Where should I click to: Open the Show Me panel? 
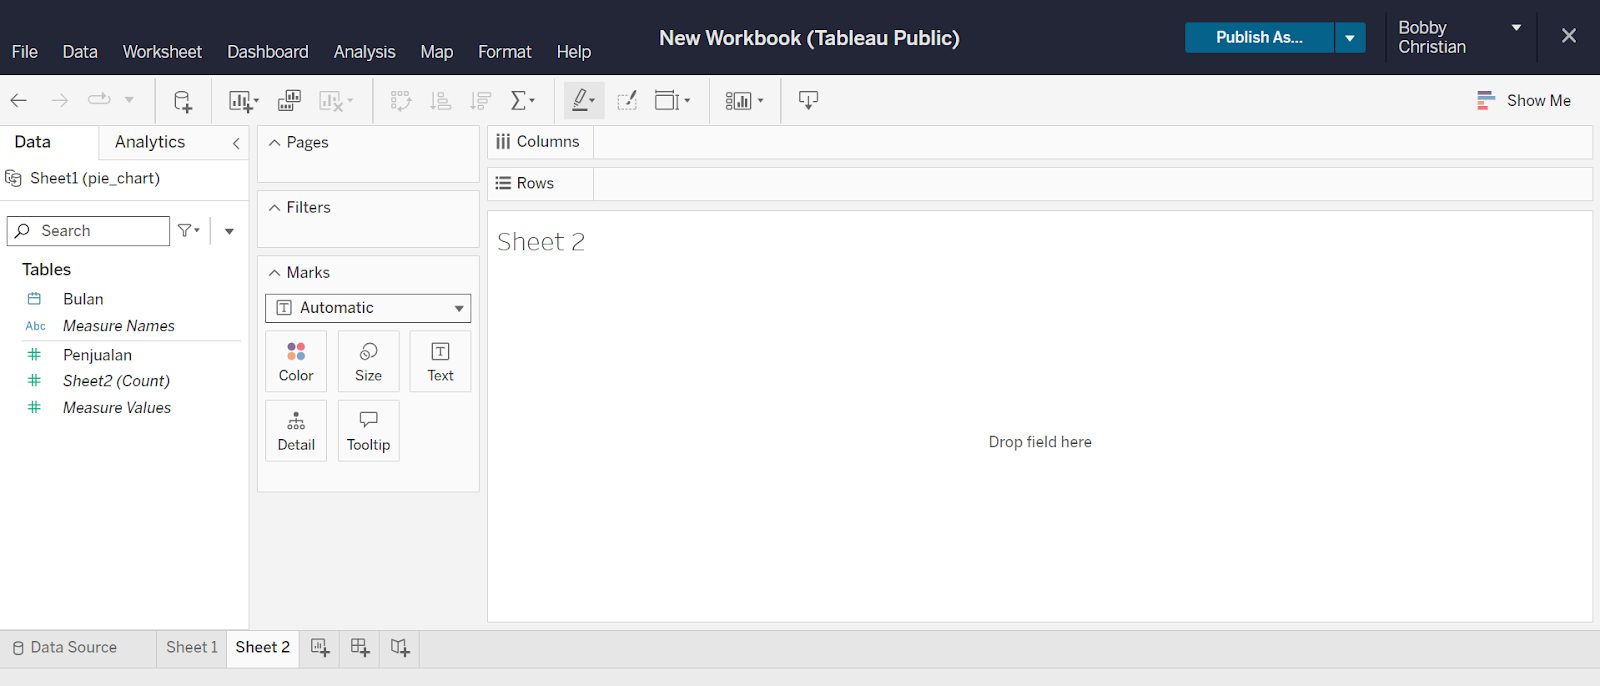click(x=1524, y=100)
